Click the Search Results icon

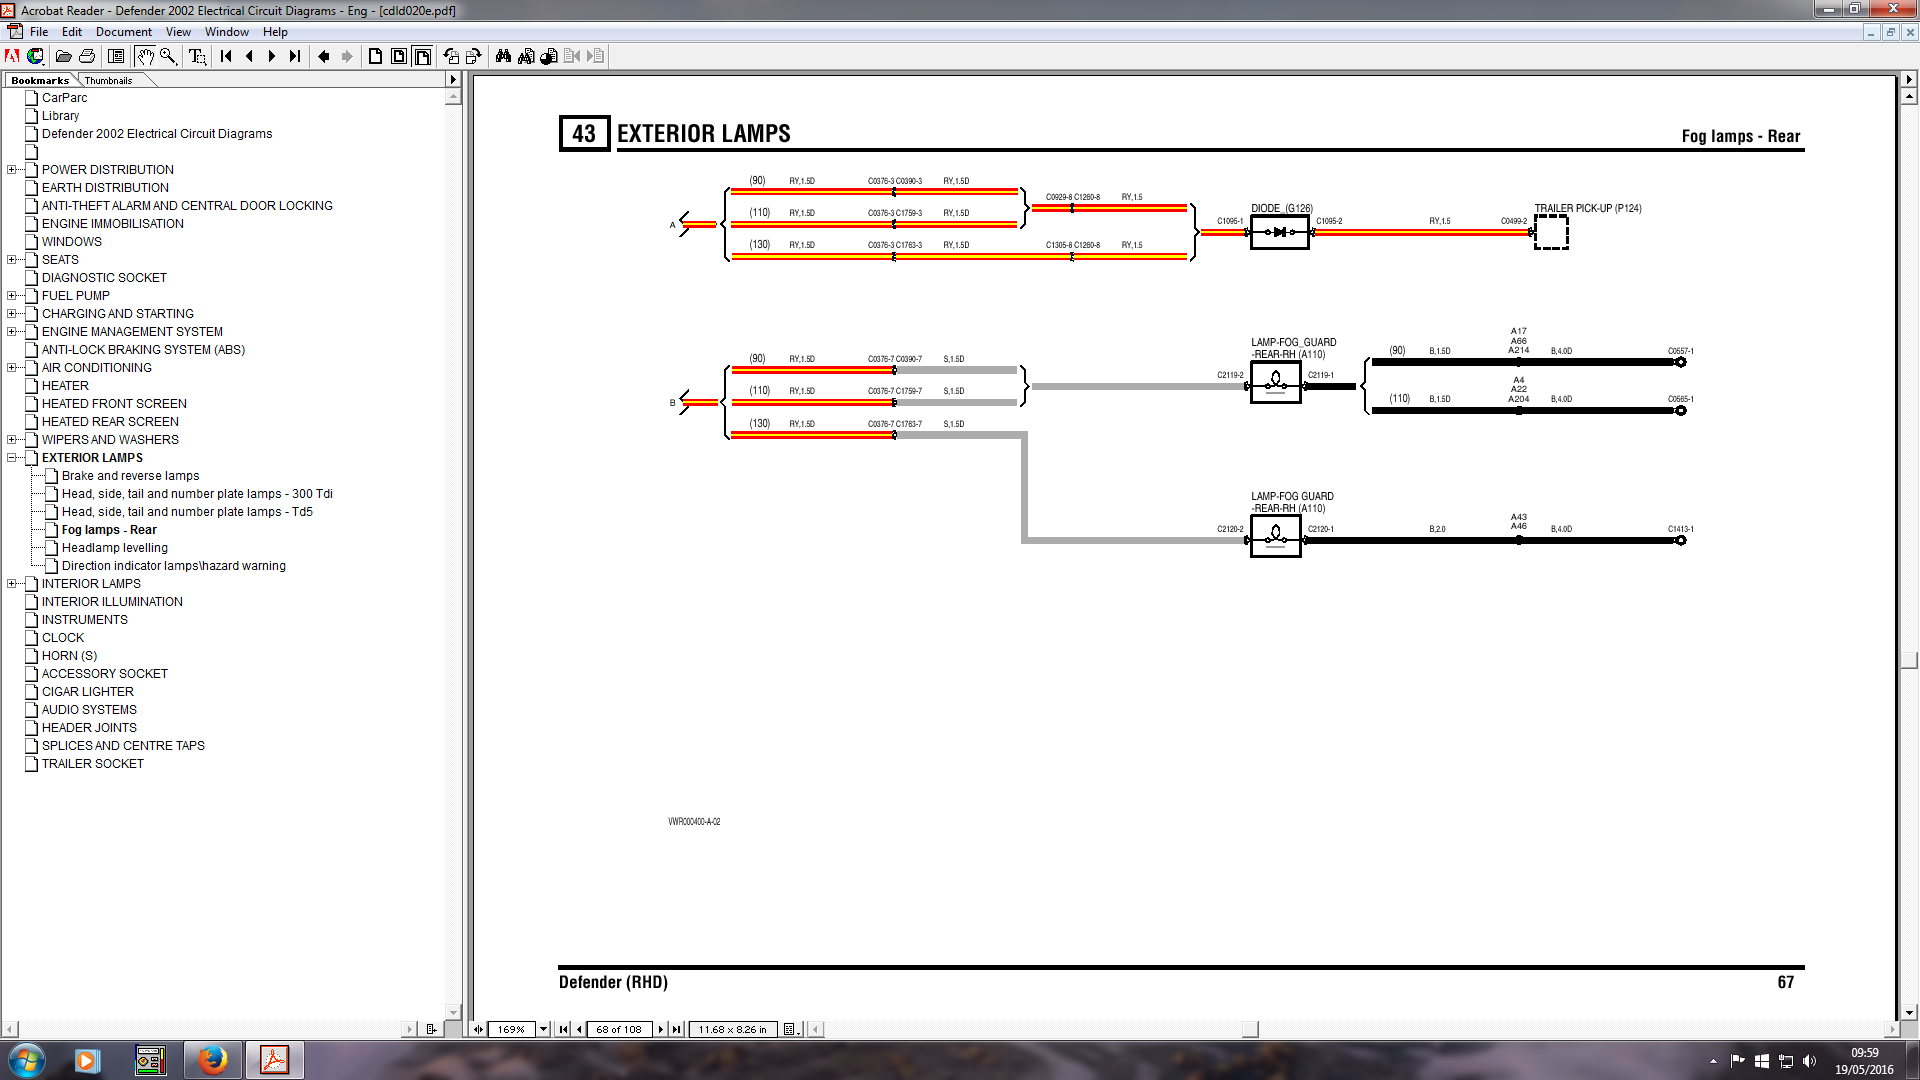[x=549, y=56]
